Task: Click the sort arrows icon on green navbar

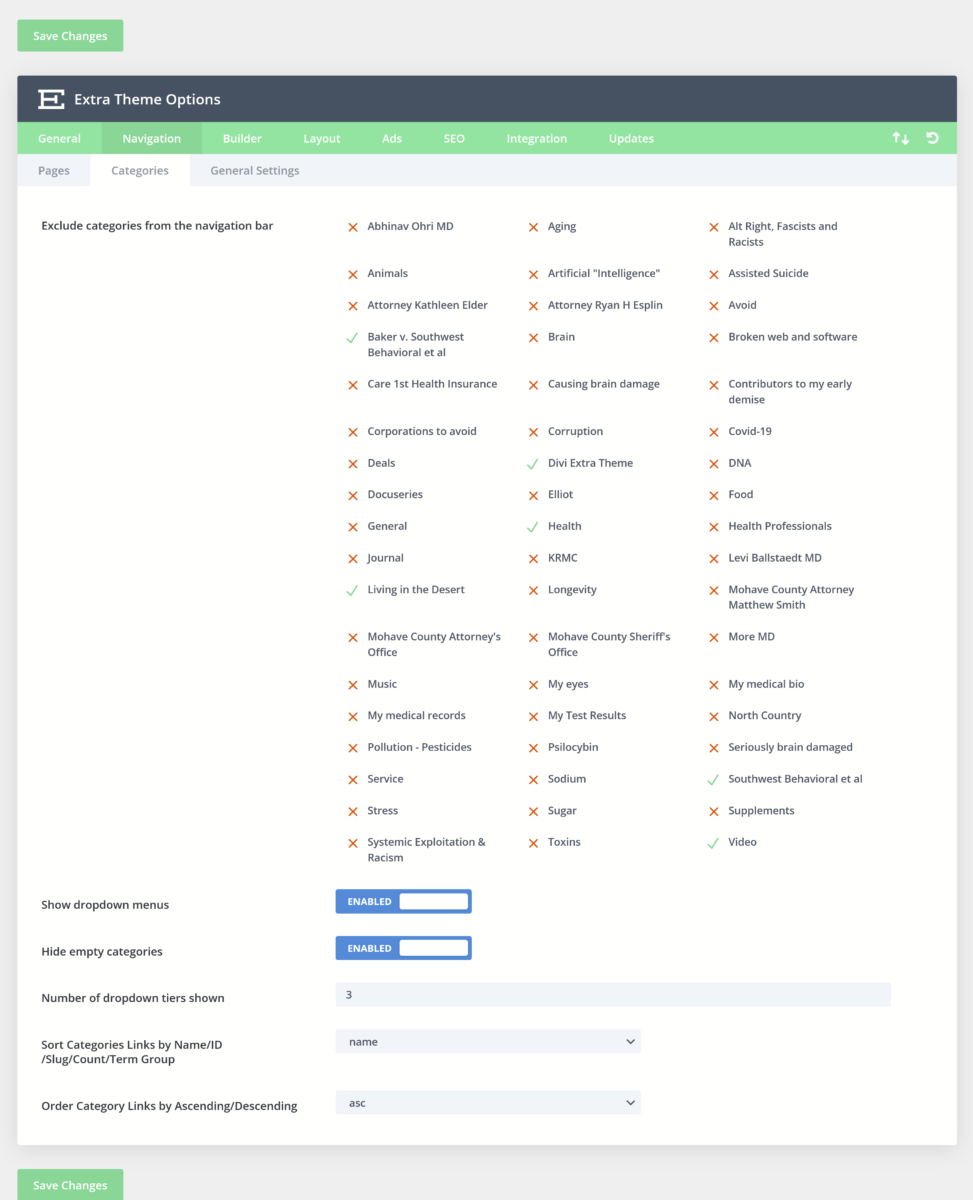Action: click(x=899, y=138)
